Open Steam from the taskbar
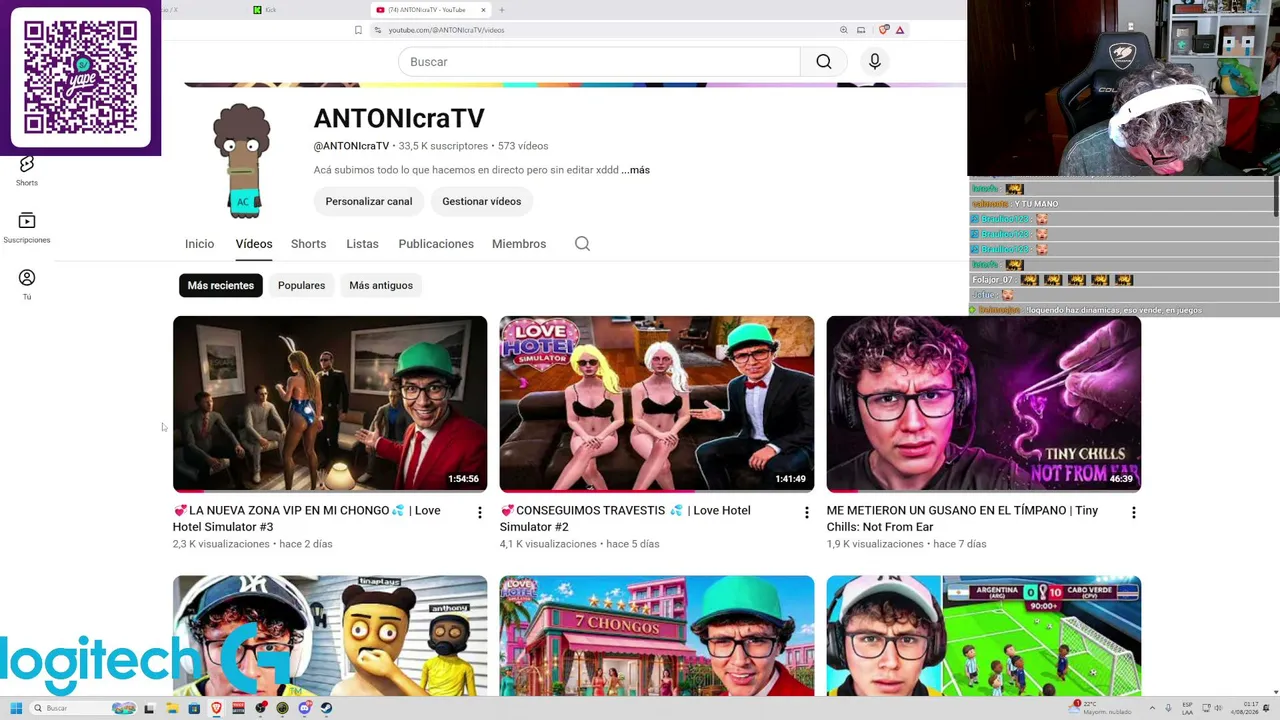The width and height of the screenshot is (1280, 720). [326, 708]
